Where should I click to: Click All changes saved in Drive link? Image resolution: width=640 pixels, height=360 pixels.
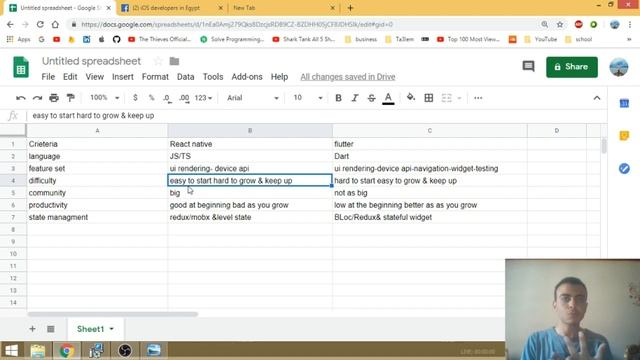pyautogui.click(x=348, y=77)
